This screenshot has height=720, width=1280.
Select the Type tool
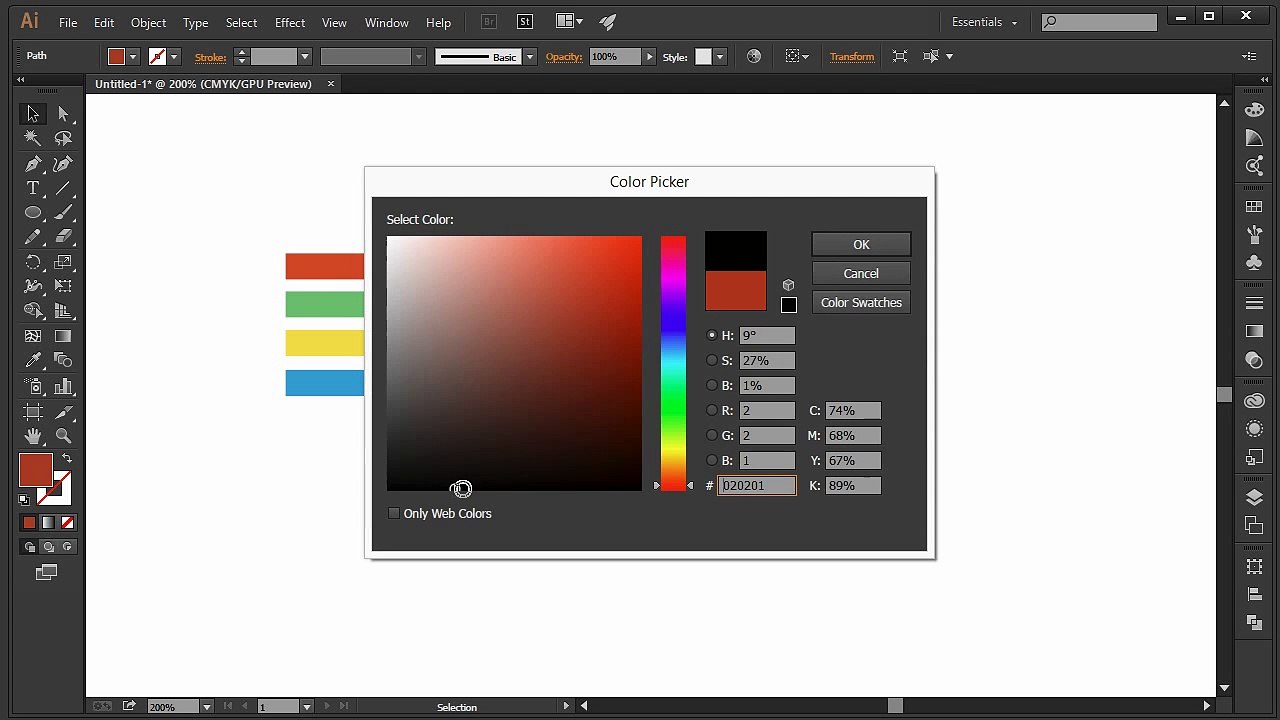(33, 188)
